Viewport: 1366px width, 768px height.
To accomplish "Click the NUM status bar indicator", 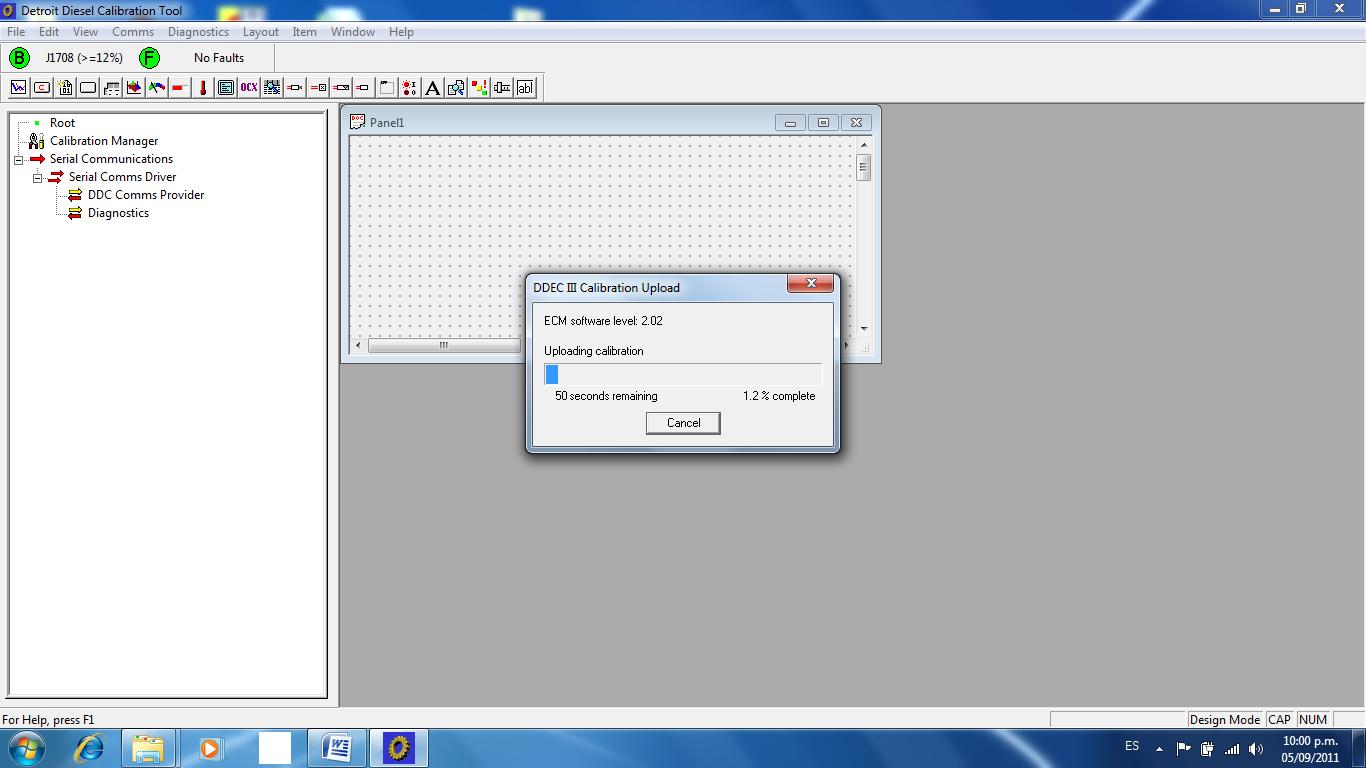I will point(1313,719).
